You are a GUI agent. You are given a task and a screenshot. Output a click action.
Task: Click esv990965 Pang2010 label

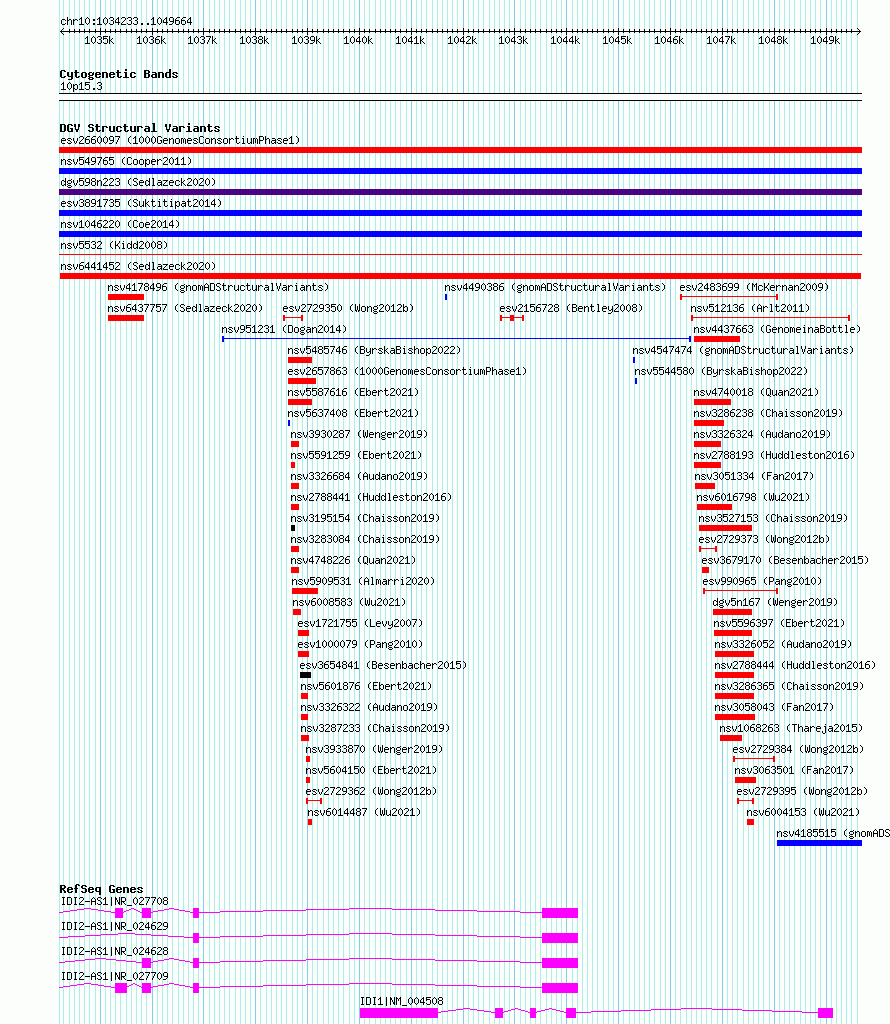point(762,581)
